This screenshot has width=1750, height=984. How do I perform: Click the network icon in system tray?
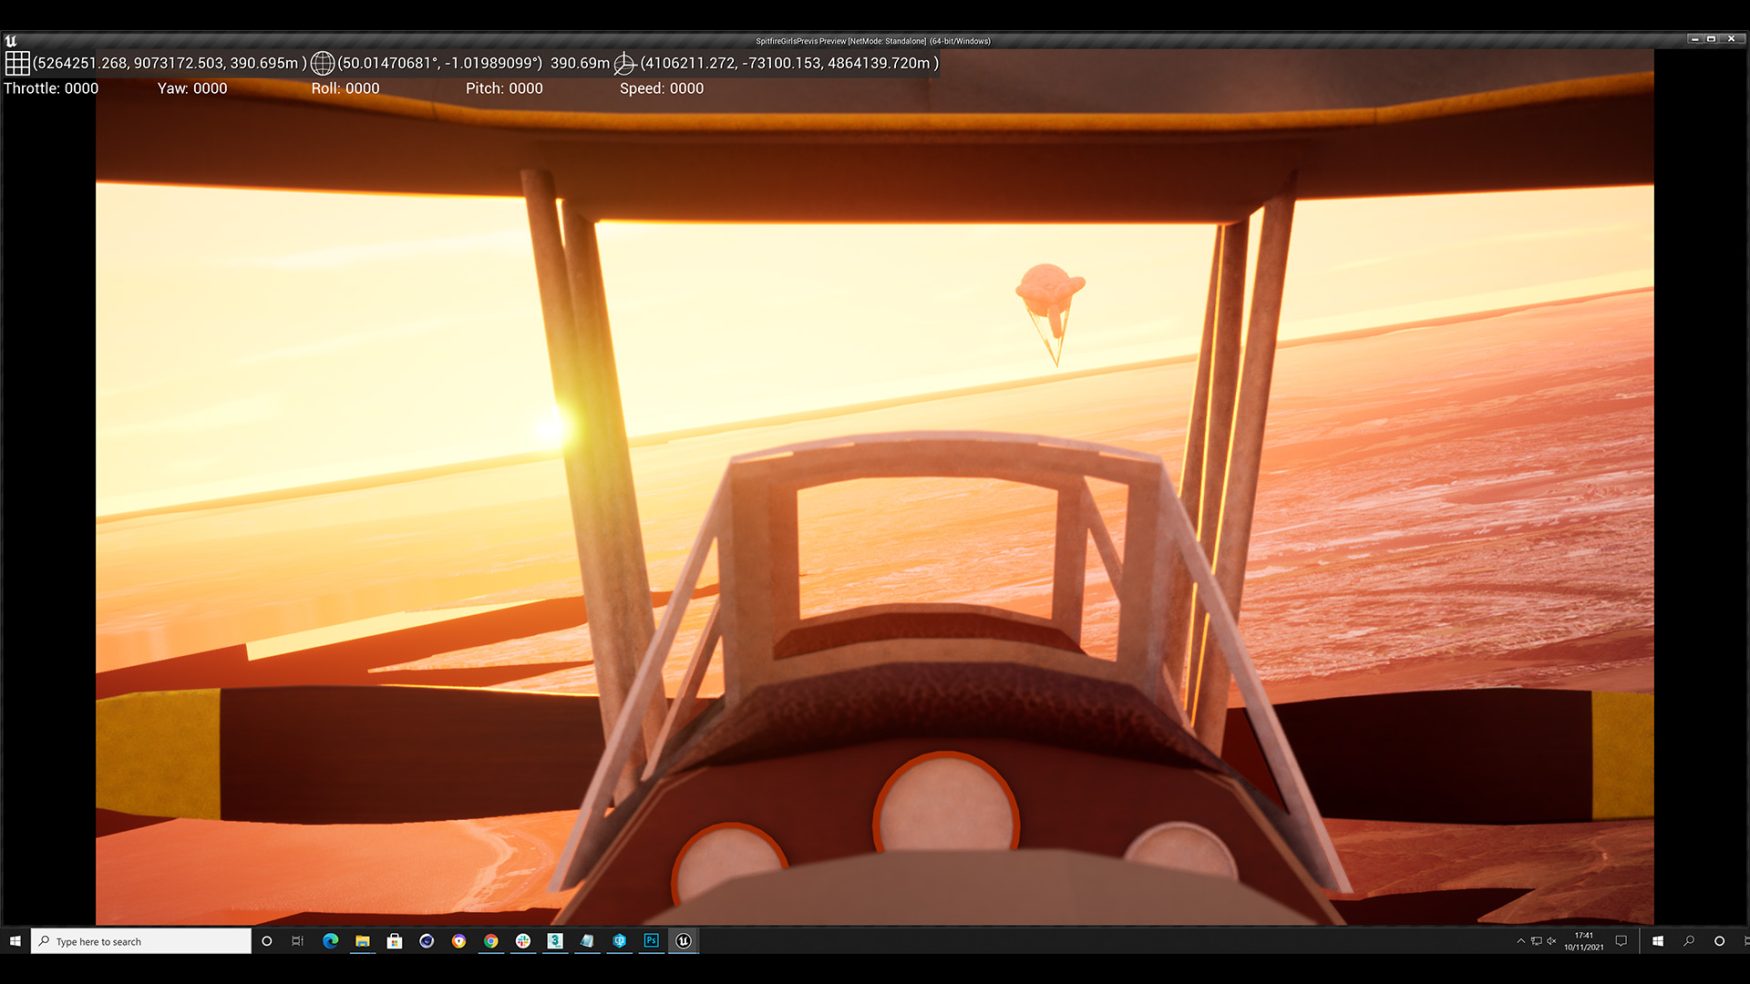tap(1536, 941)
